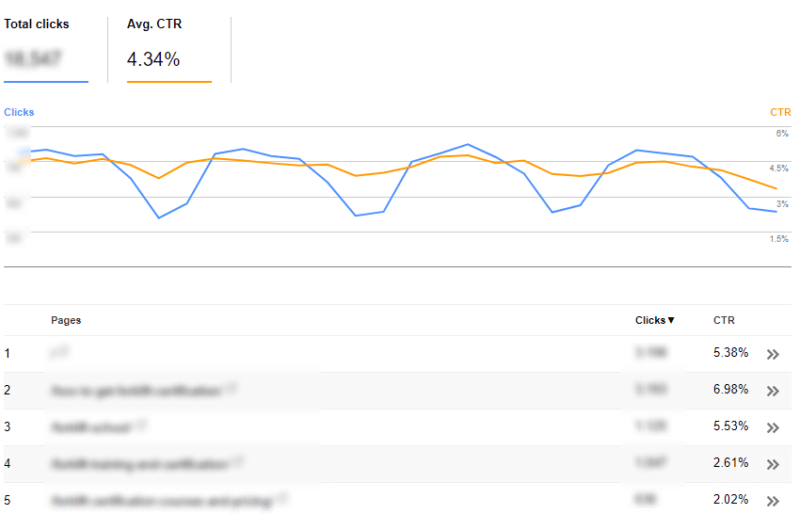Click the Pages column header
The image size is (800, 514).
tap(66, 320)
